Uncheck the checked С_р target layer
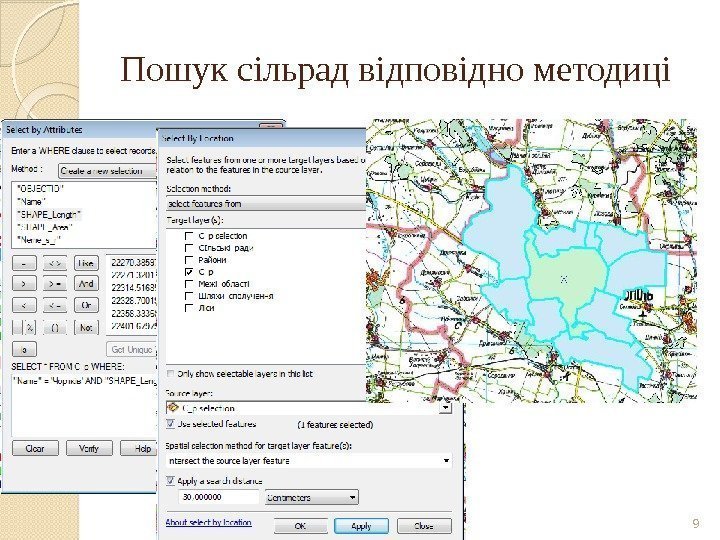 click(189, 272)
